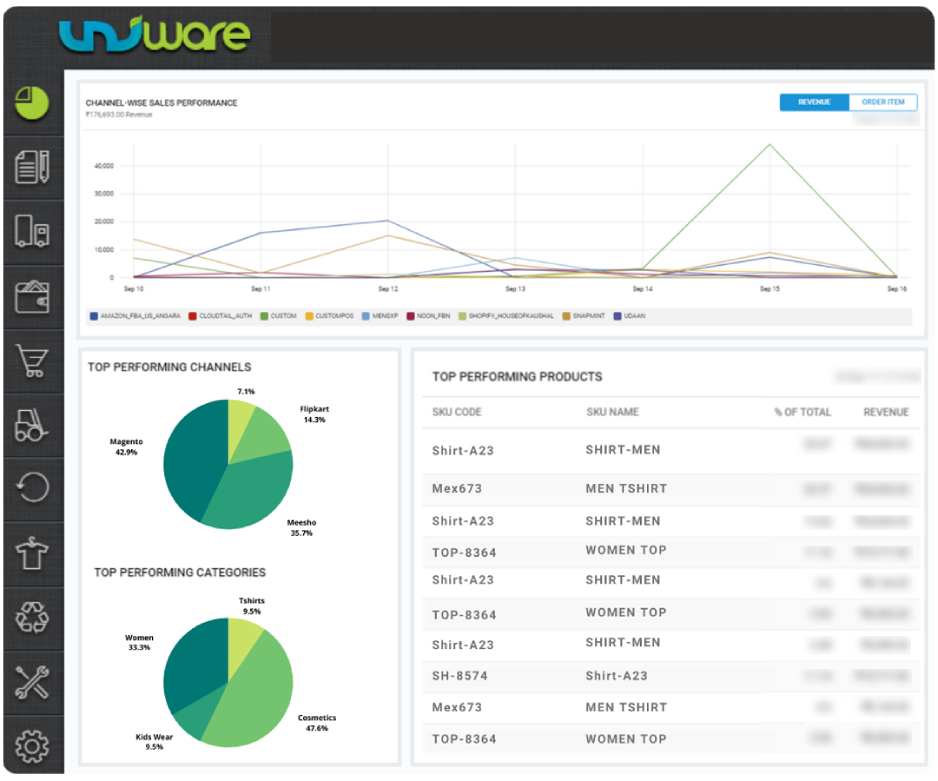The width and height of the screenshot is (938, 781).
Task: Click the 40,000 y-axis label
Action: coord(104,166)
